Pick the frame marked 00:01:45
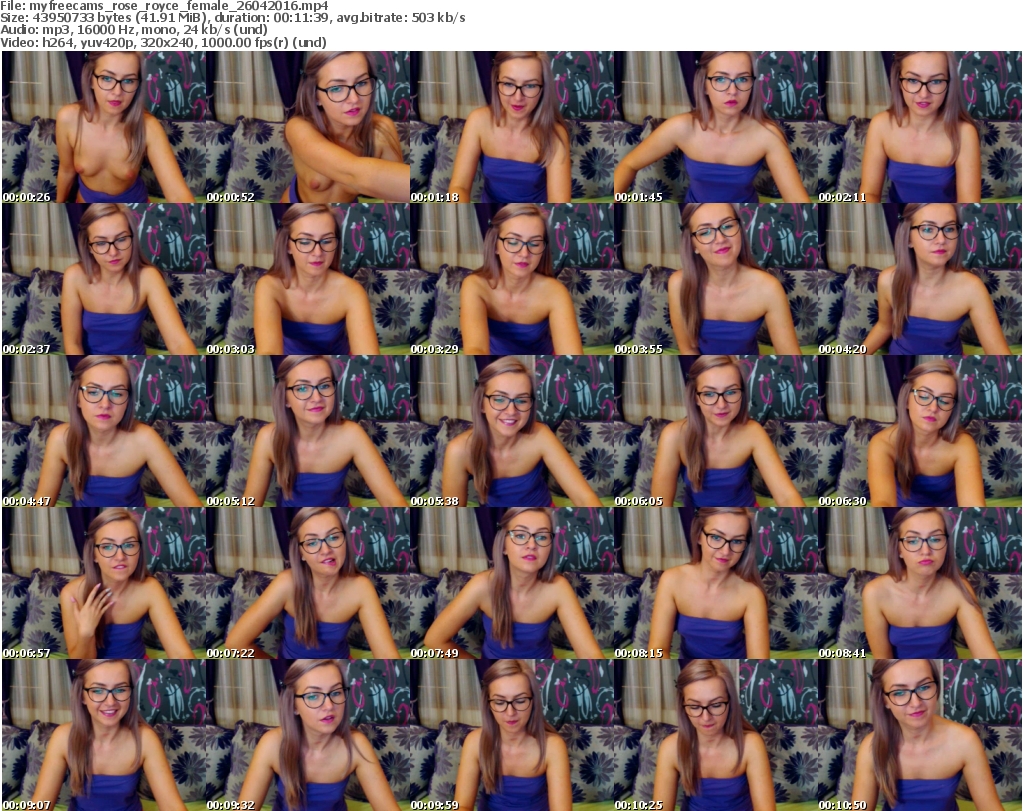This screenshot has width=1024, height=811. coord(716,127)
